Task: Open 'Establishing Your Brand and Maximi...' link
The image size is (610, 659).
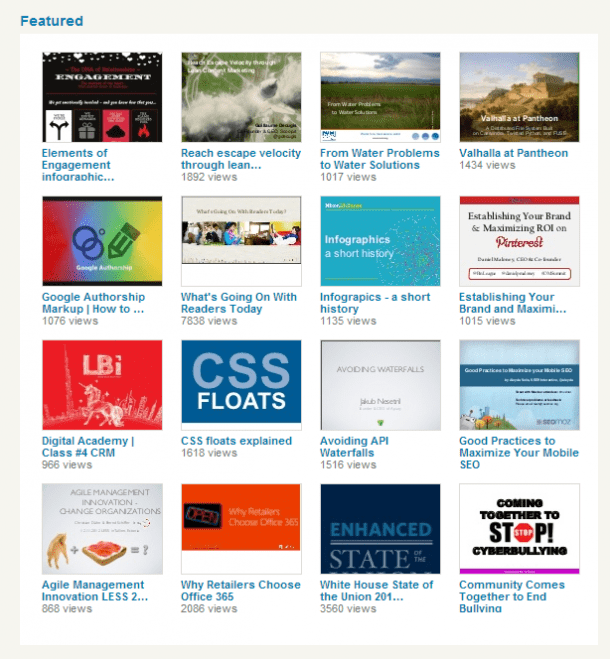Action: pyautogui.click(x=507, y=303)
